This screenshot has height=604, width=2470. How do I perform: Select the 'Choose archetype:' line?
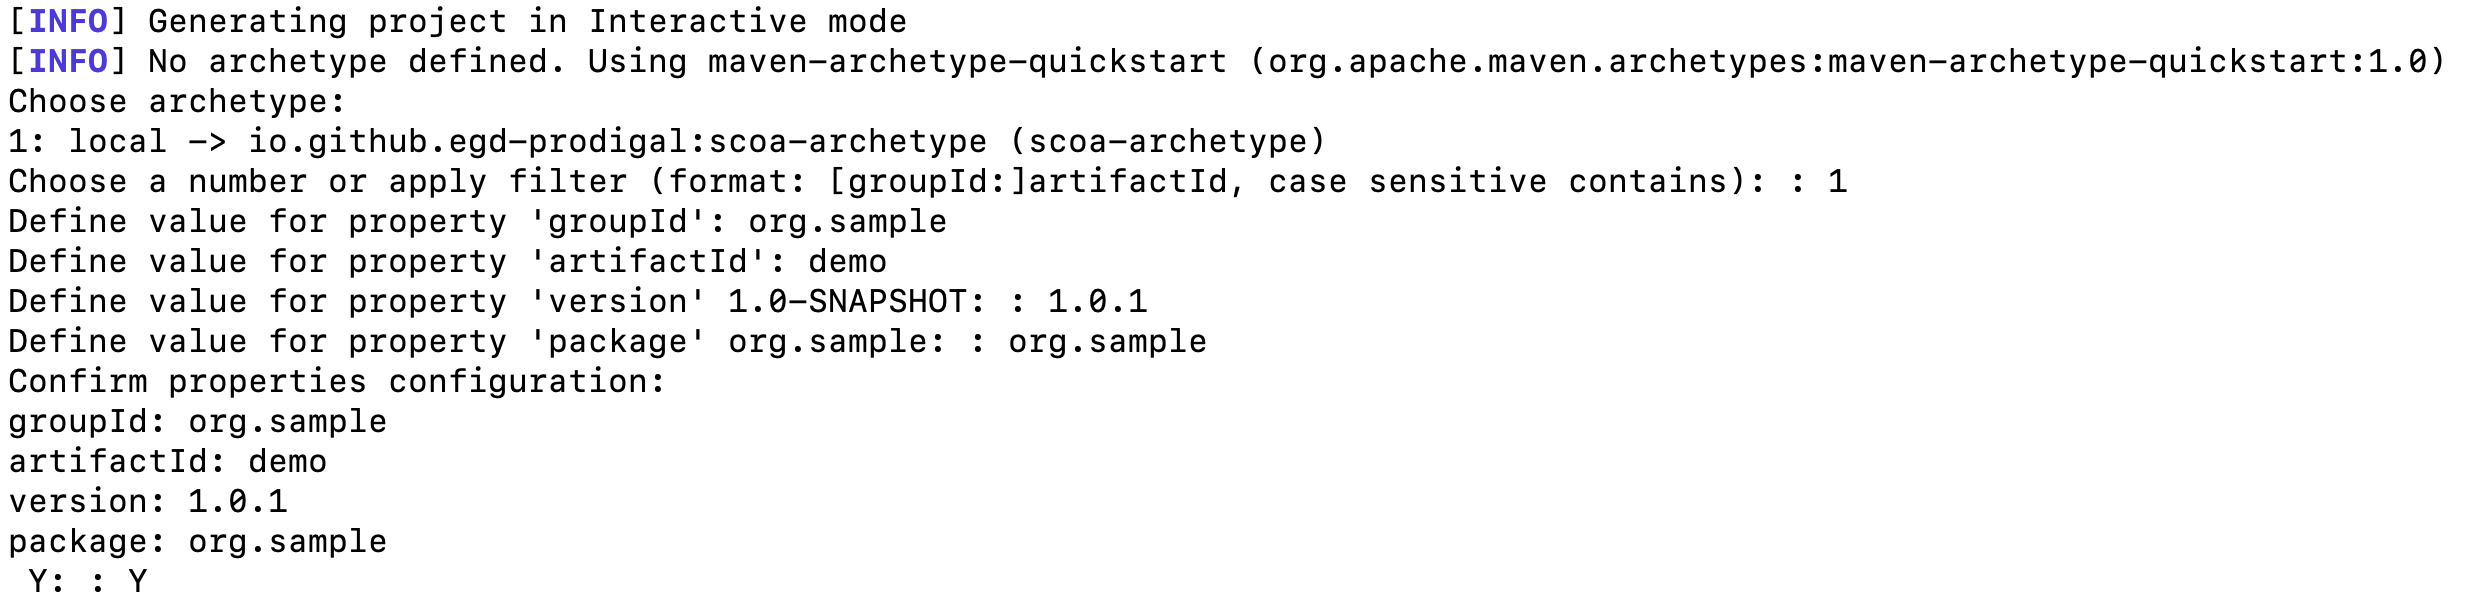(x=177, y=102)
